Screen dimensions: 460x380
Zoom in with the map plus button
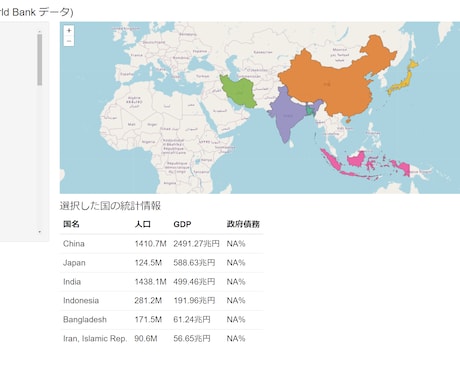tap(69, 30)
